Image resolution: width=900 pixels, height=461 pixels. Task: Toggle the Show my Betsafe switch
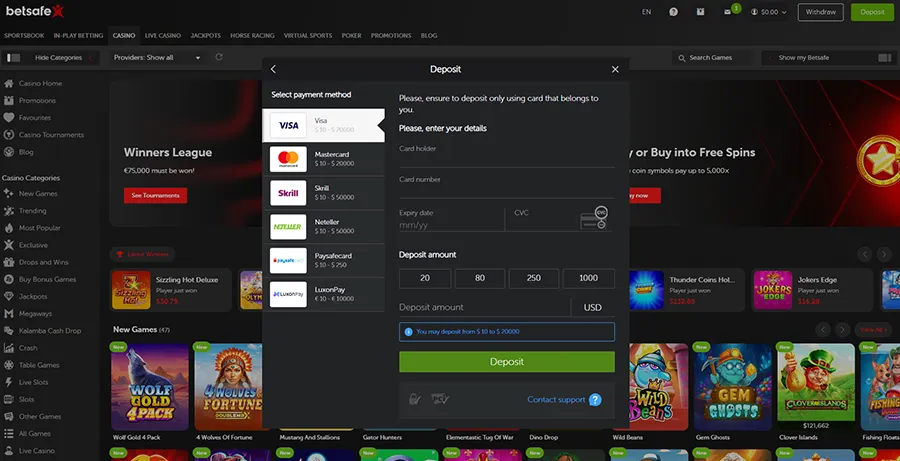(885, 58)
